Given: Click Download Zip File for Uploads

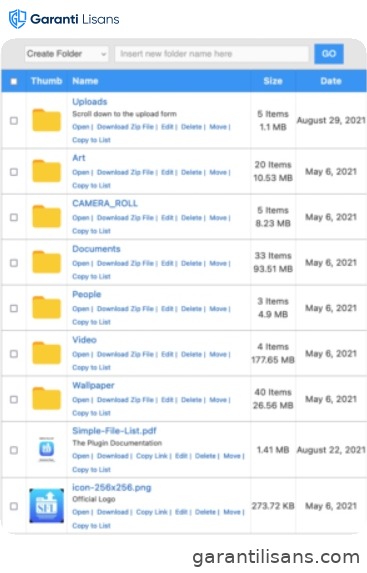Looking at the screenshot, I should (125, 127).
